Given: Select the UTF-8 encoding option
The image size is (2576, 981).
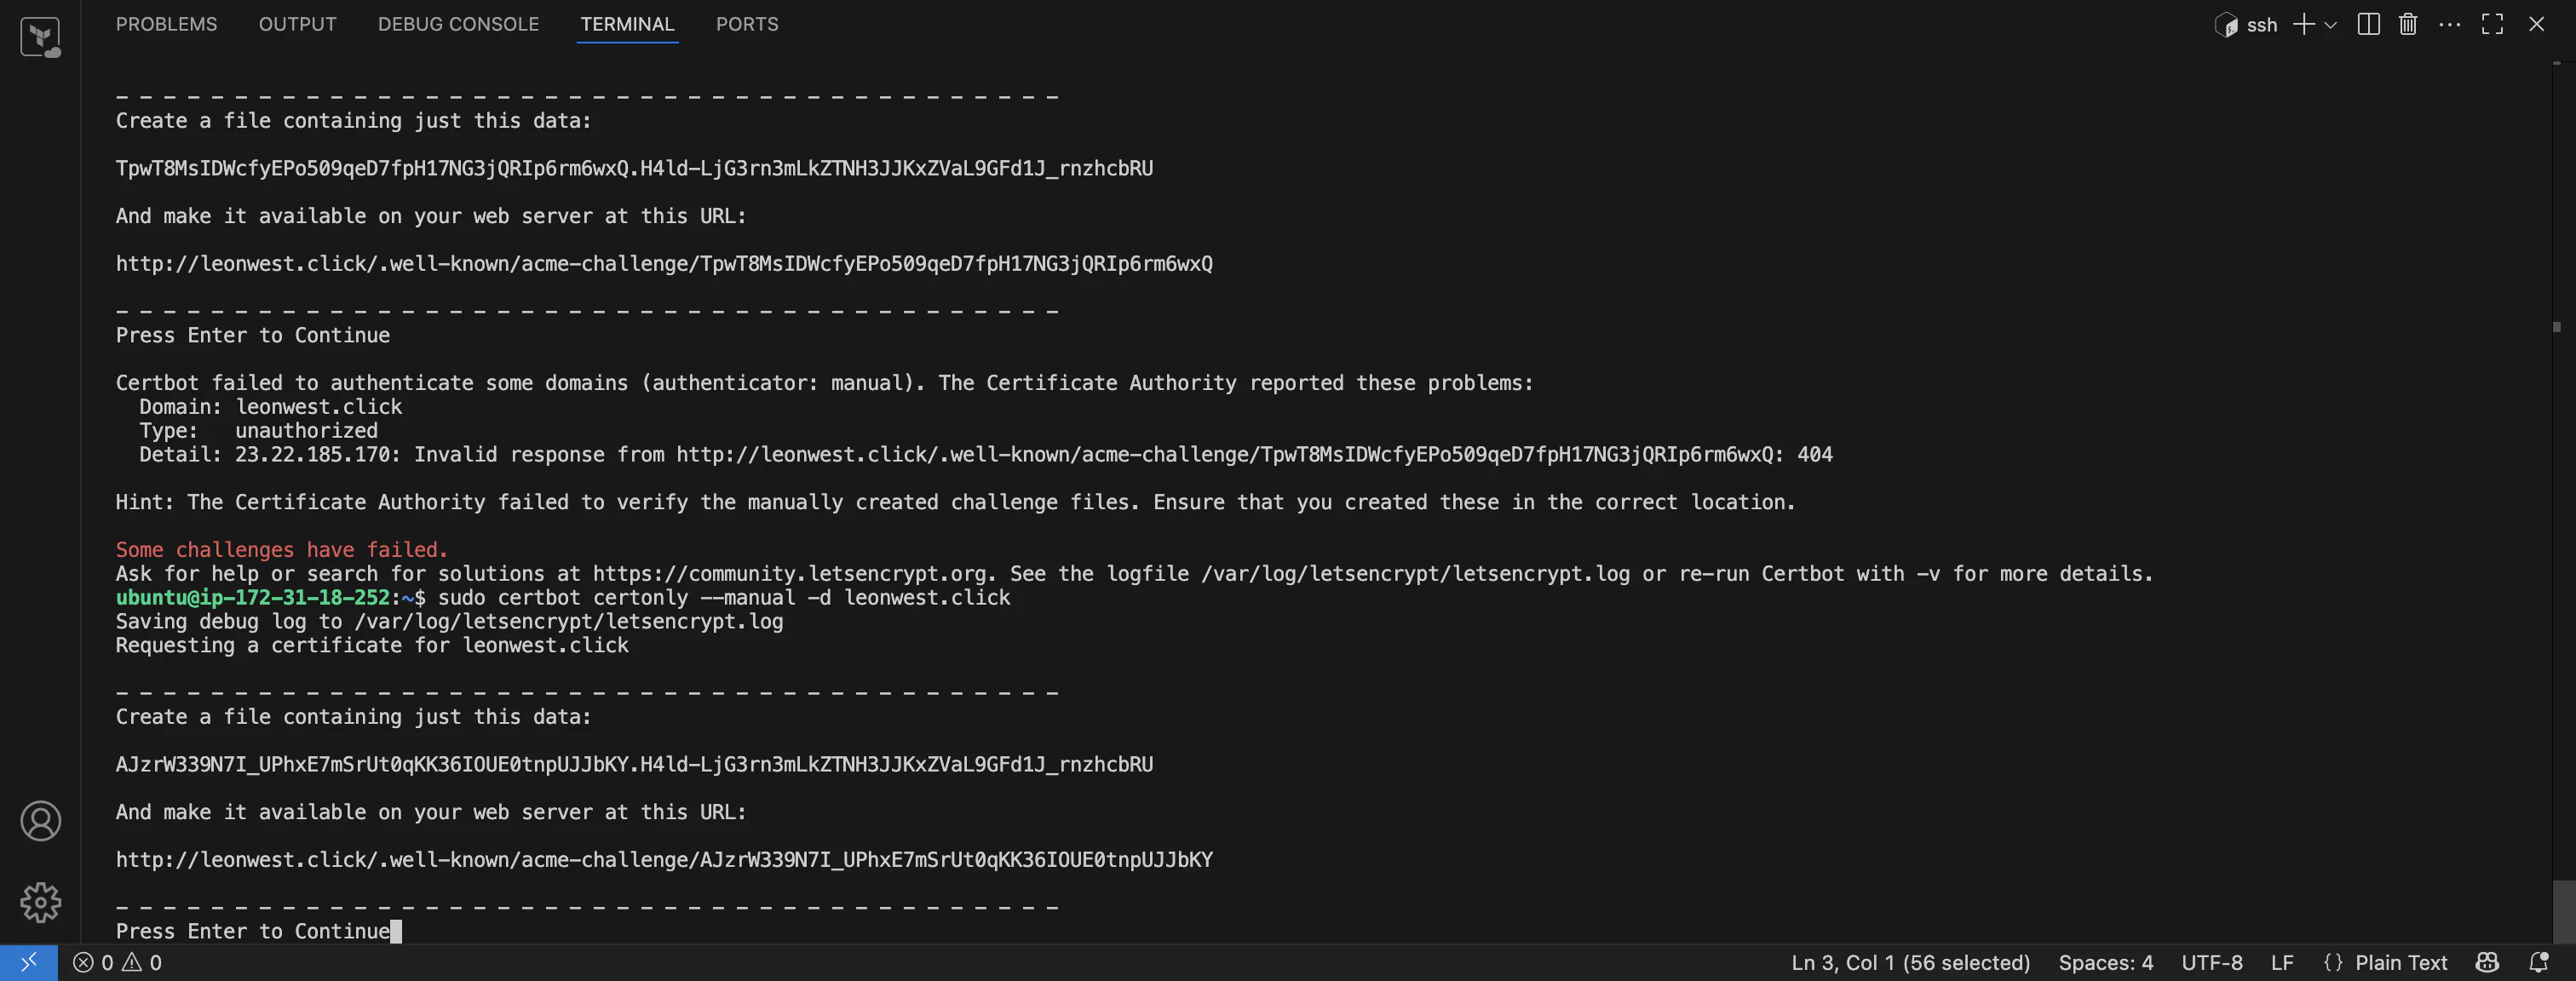Looking at the screenshot, I should (x=2211, y=962).
